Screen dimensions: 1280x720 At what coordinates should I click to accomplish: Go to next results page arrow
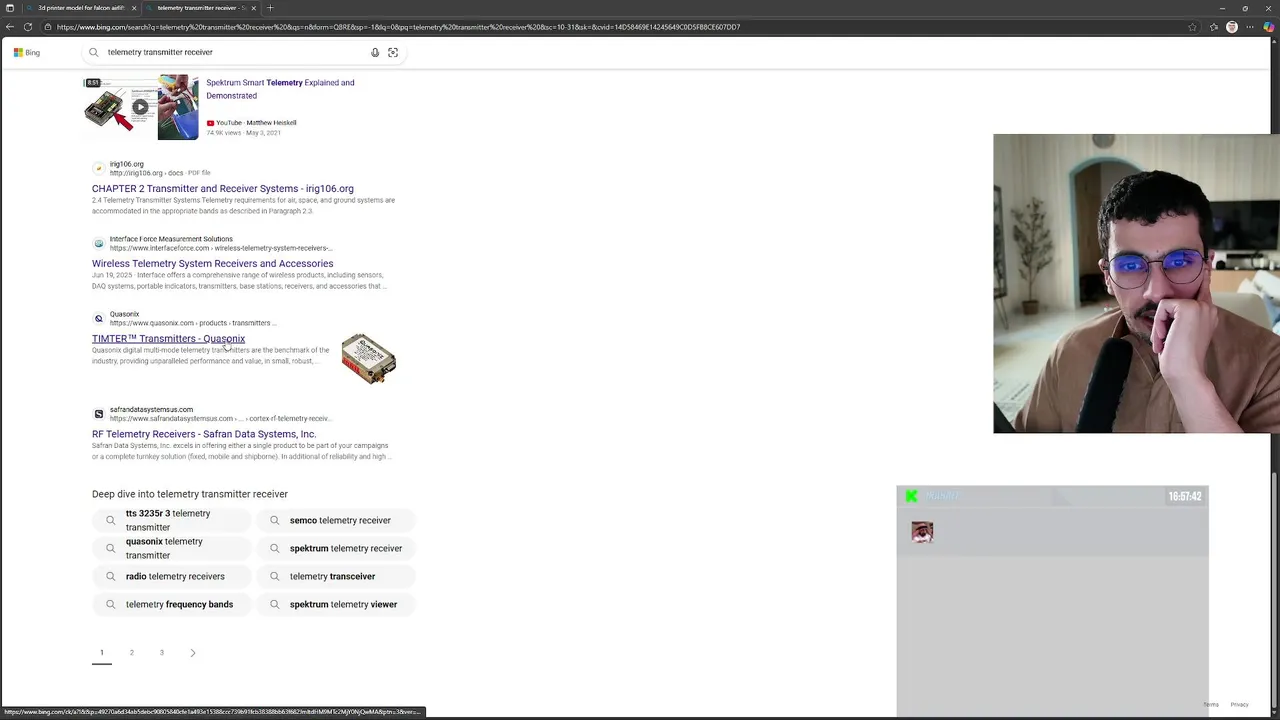[193, 652]
